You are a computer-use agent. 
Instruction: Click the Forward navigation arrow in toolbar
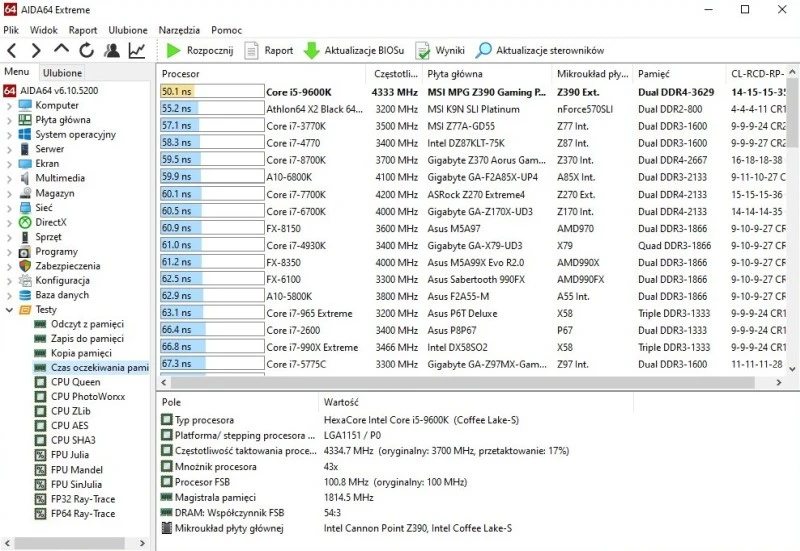tap(36, 50)
